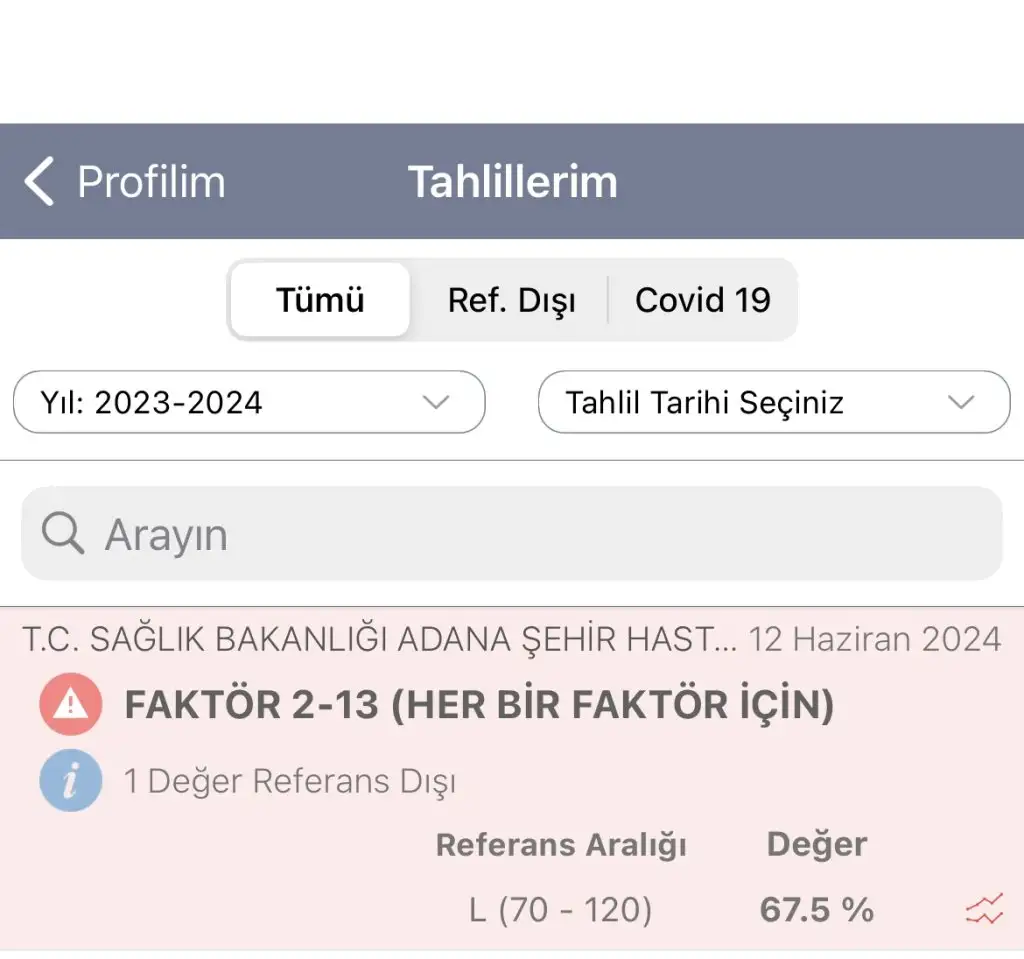The width and height of the screenshot is (1024, 959).
Task: Click the chevron on the test date selector
Action: pos(961,402)
